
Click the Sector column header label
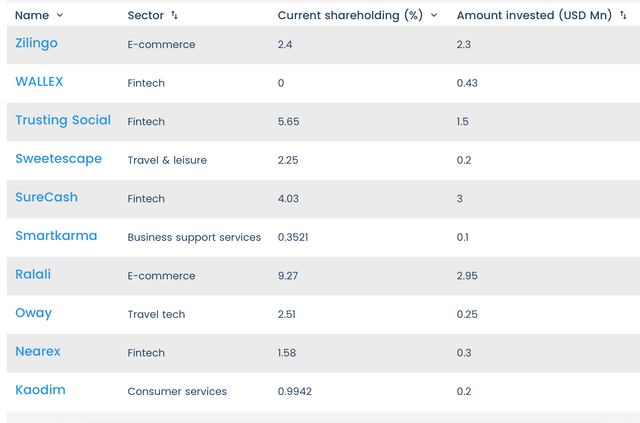point(146,16)
